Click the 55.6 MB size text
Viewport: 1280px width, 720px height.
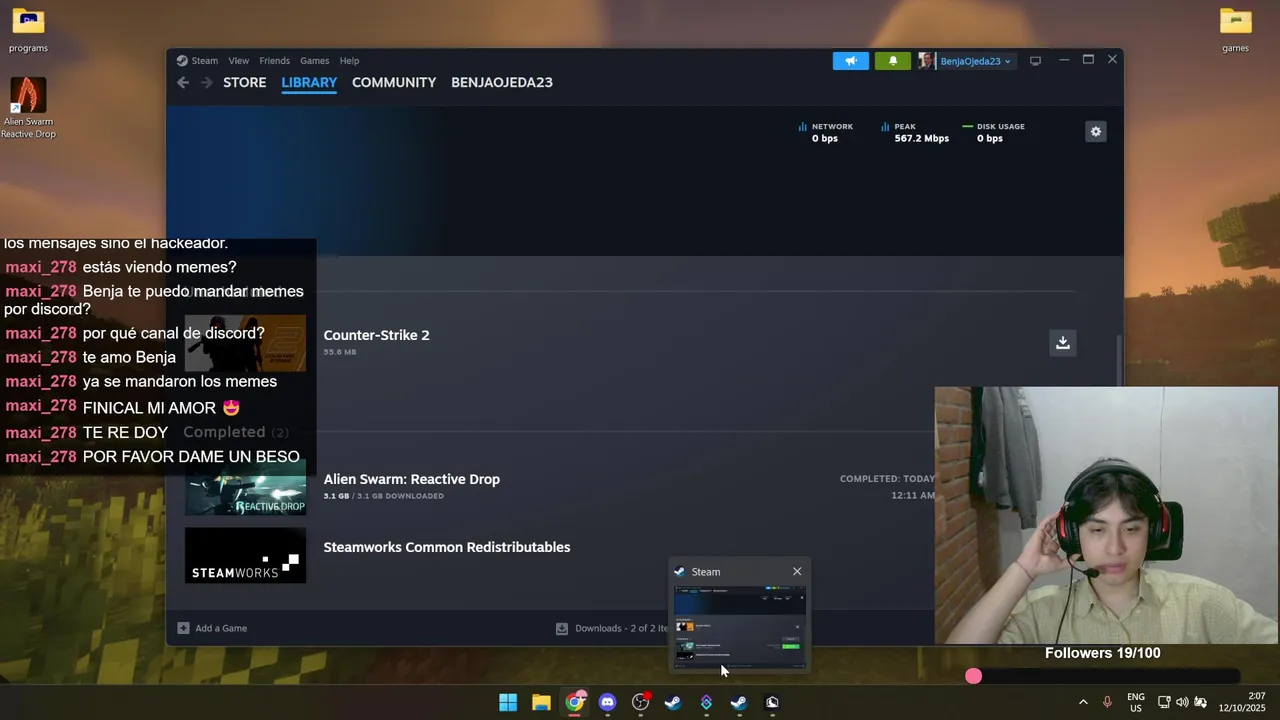pos(339,352)
